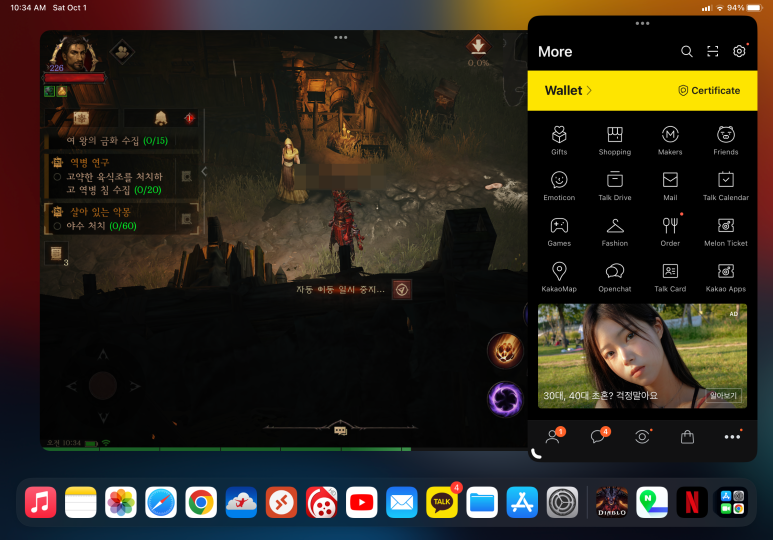Open KakaoTalk settings gear

tap(739, 51)
